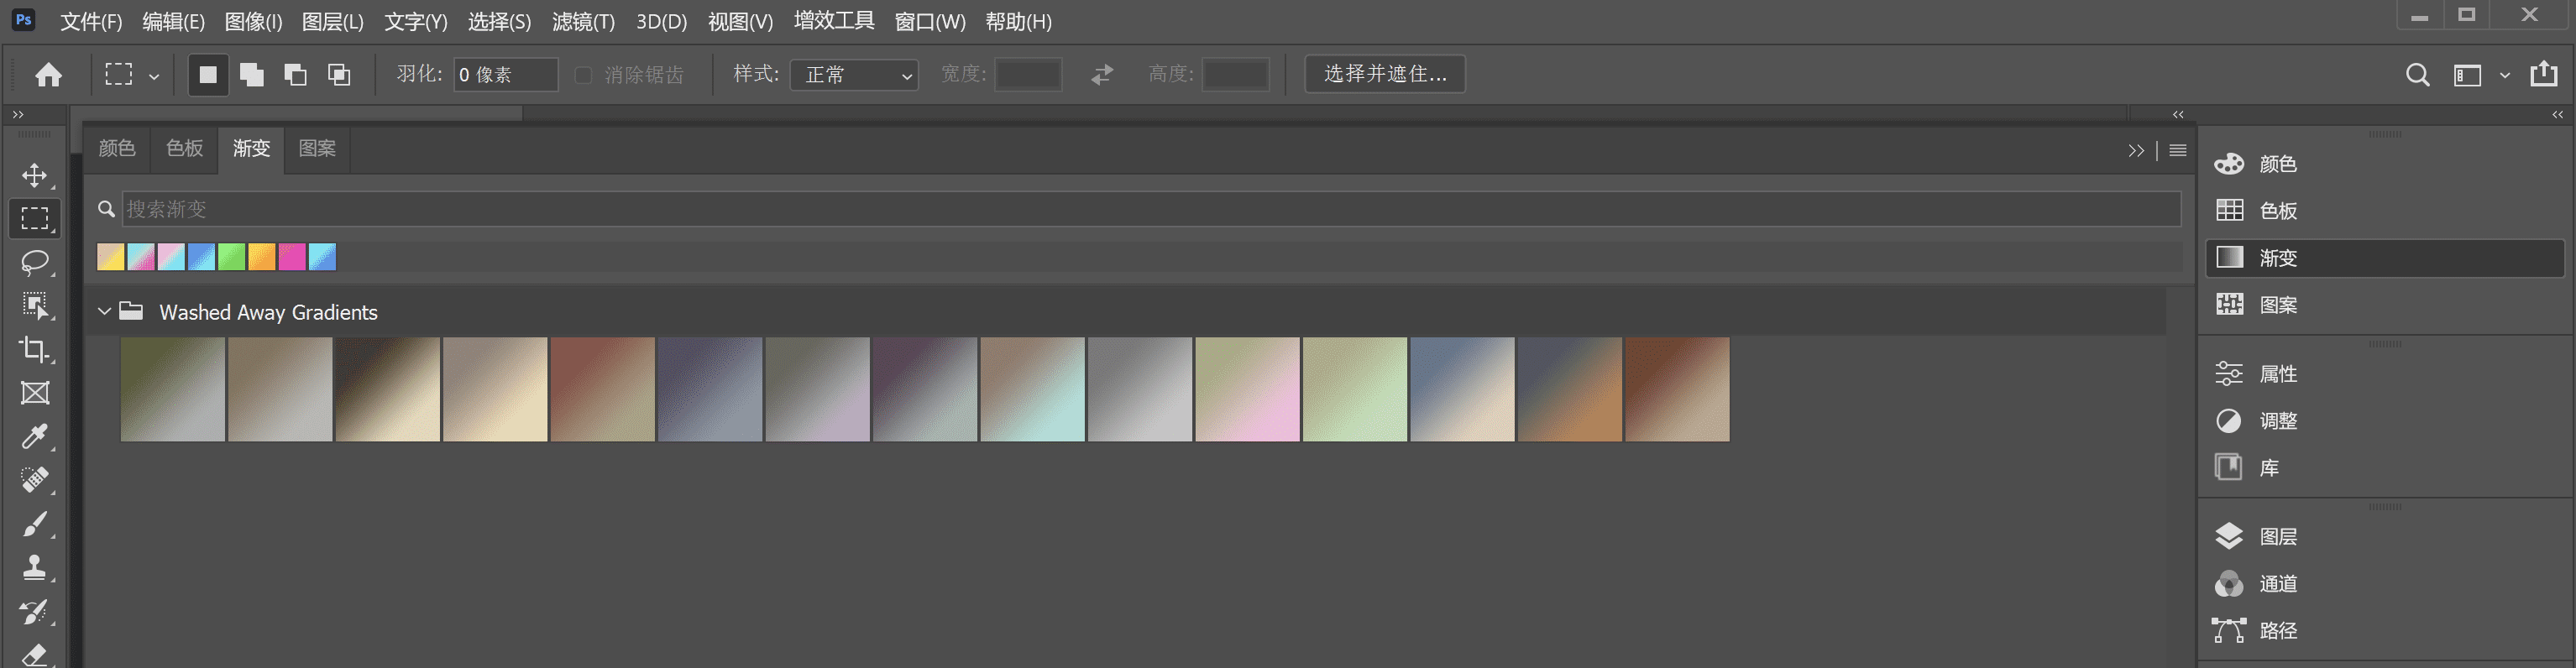
Task: Select the Lasso tool
Action: [x=34, y=262]
